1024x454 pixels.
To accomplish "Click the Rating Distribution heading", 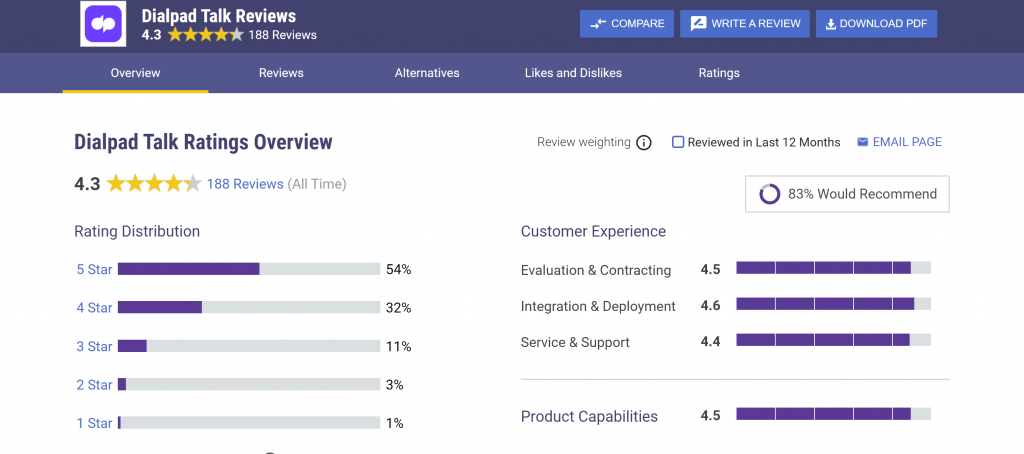I will (x=137, y=231).
